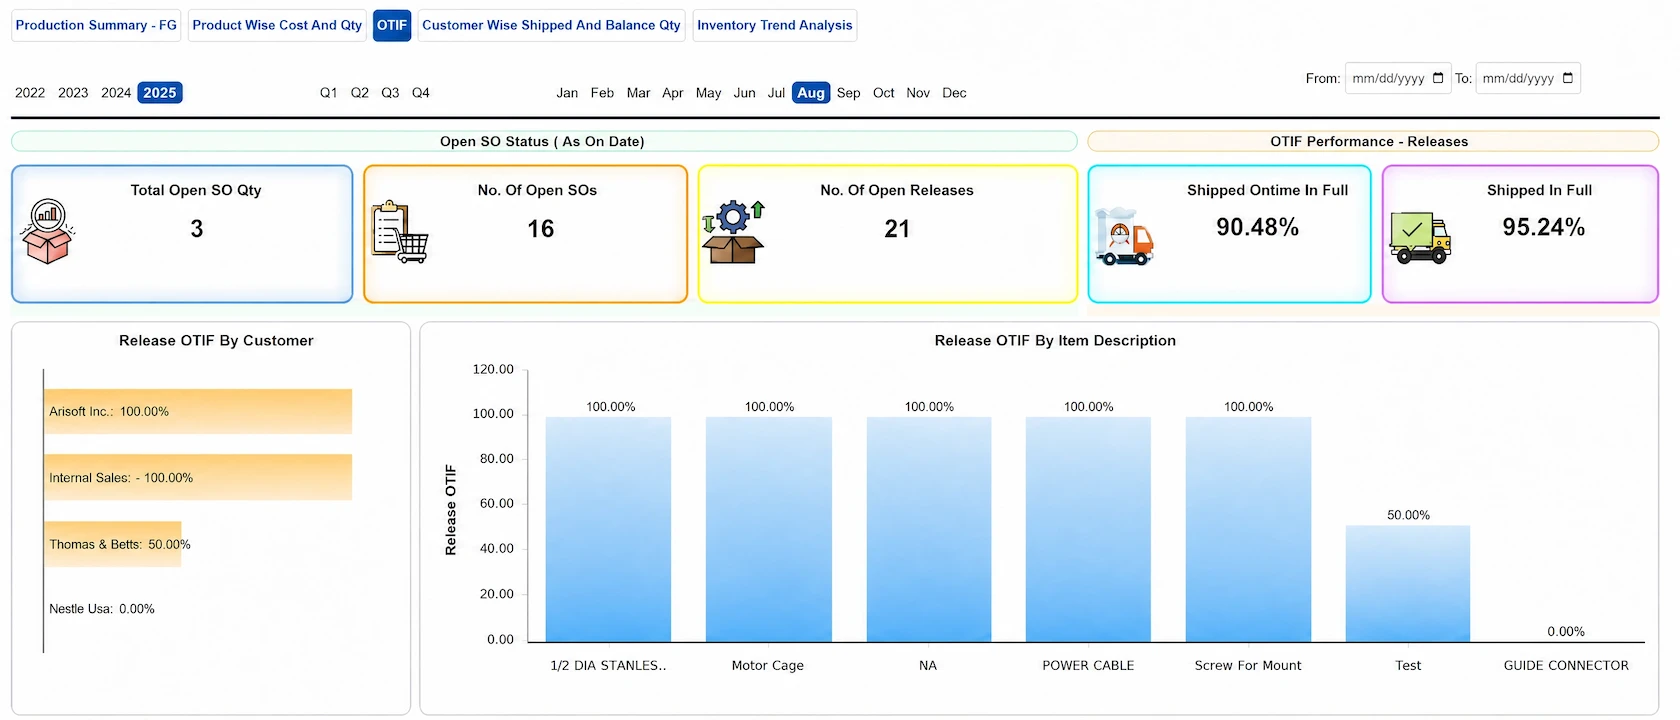1680x720 pixels.
Task: Click the Screw For Mount bar
Action: coord(1248,529)
